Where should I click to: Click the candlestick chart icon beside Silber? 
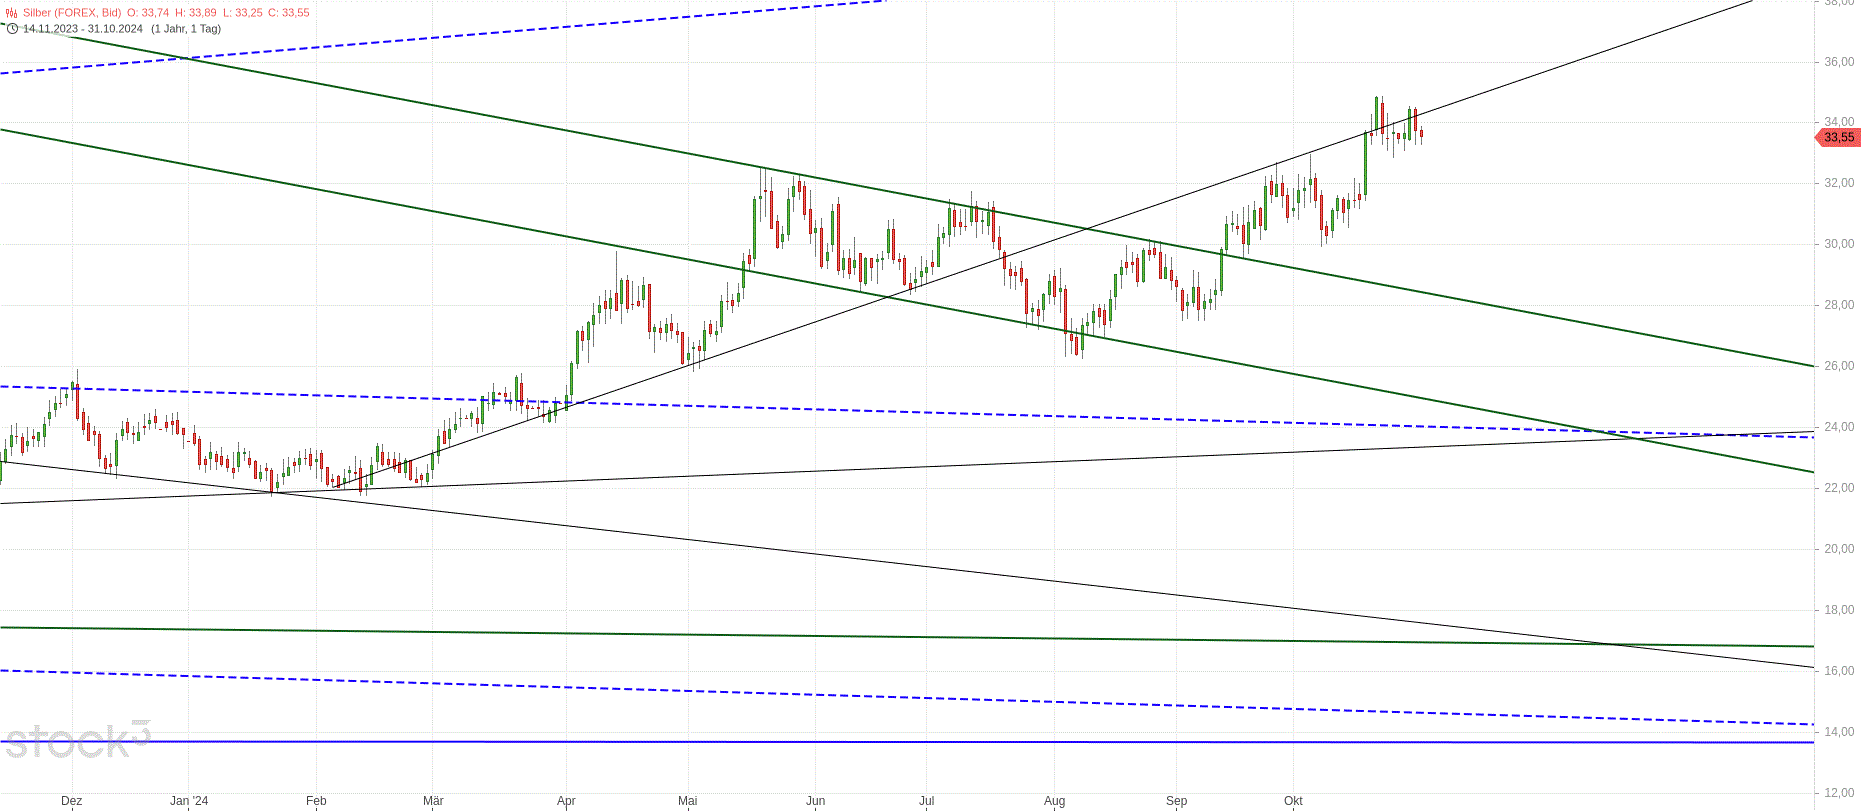click(12, 13)
